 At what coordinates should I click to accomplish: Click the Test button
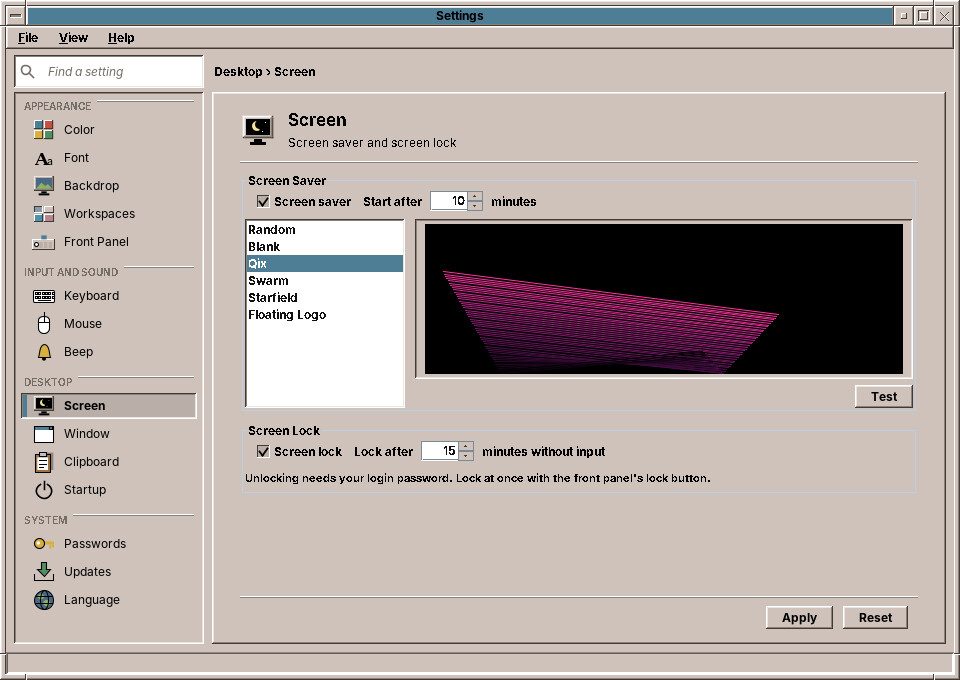click(x=884, y=397)
